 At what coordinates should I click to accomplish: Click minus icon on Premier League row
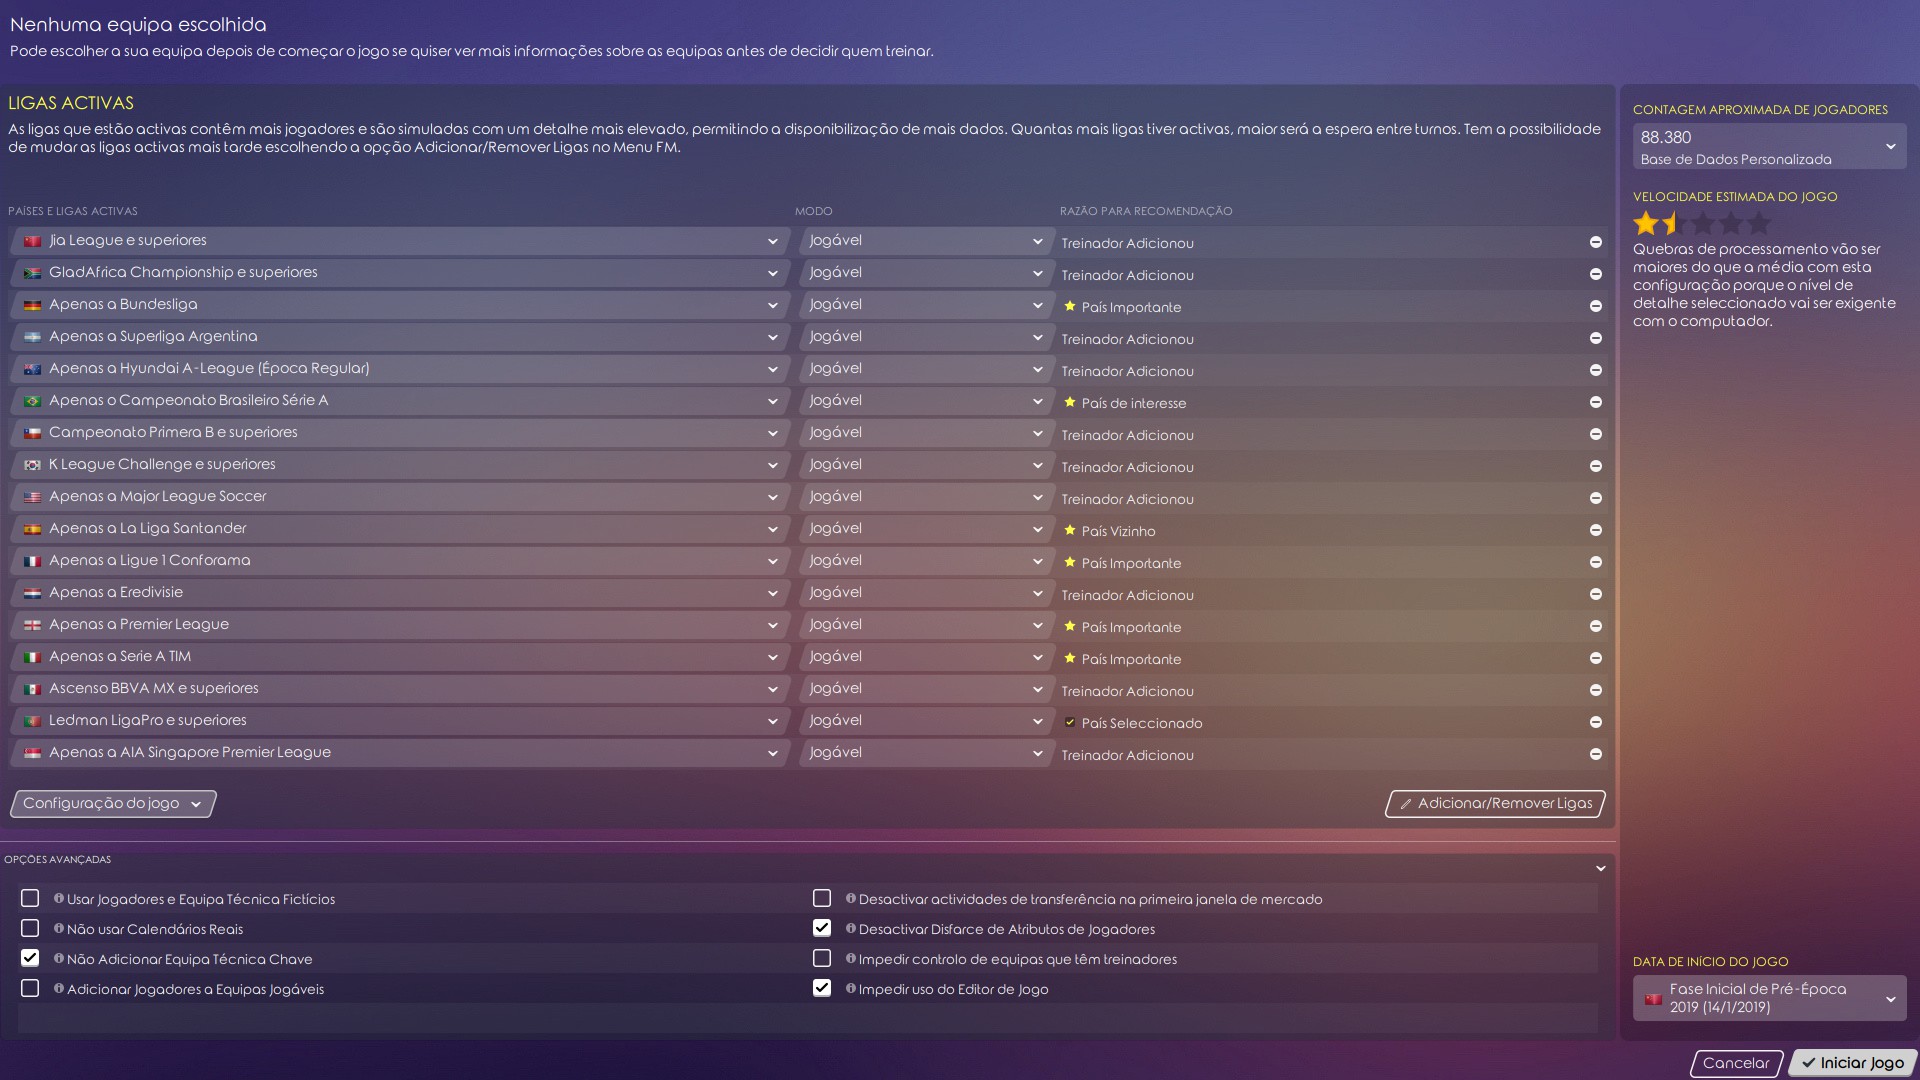point(1596,626)
